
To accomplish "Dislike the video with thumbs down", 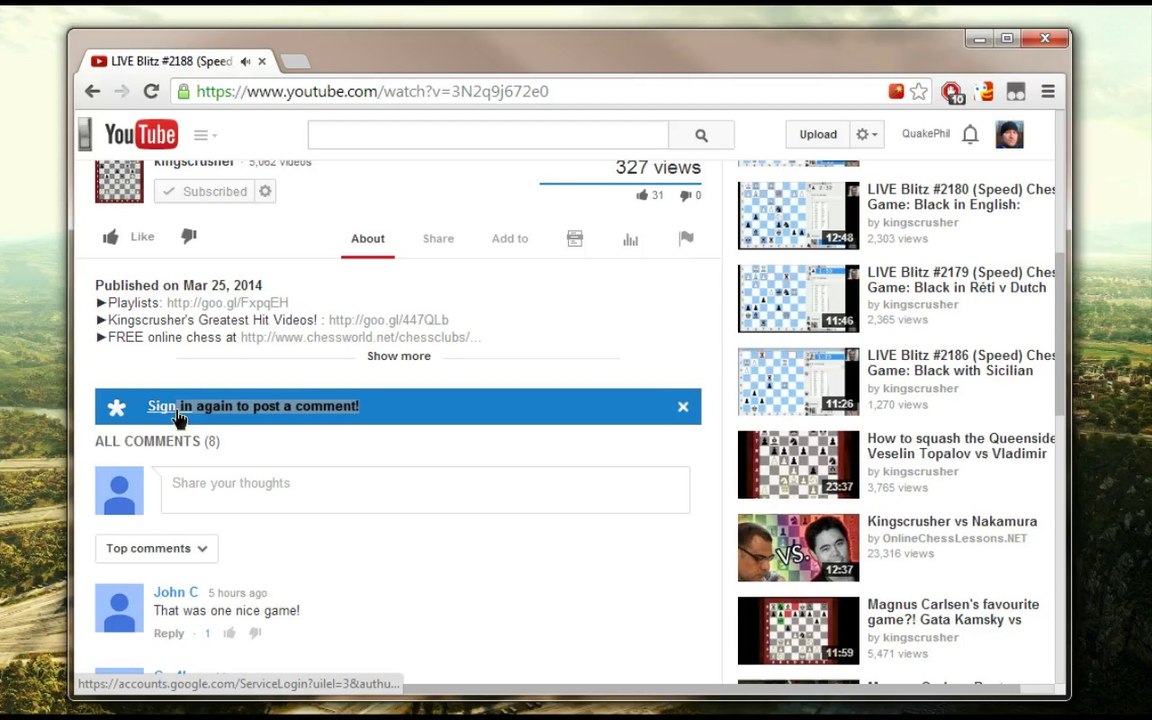I will point(189,236).
